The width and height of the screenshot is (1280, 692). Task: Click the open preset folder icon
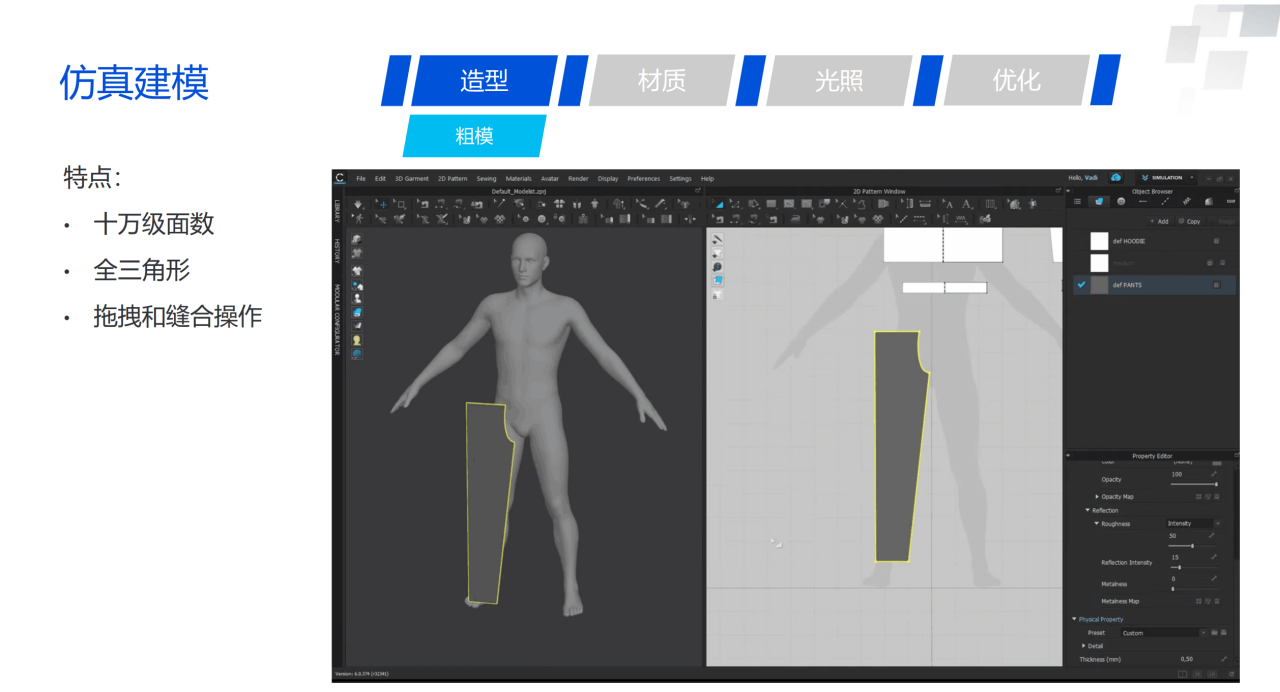pyautogui.click(x=1214, y=633)
